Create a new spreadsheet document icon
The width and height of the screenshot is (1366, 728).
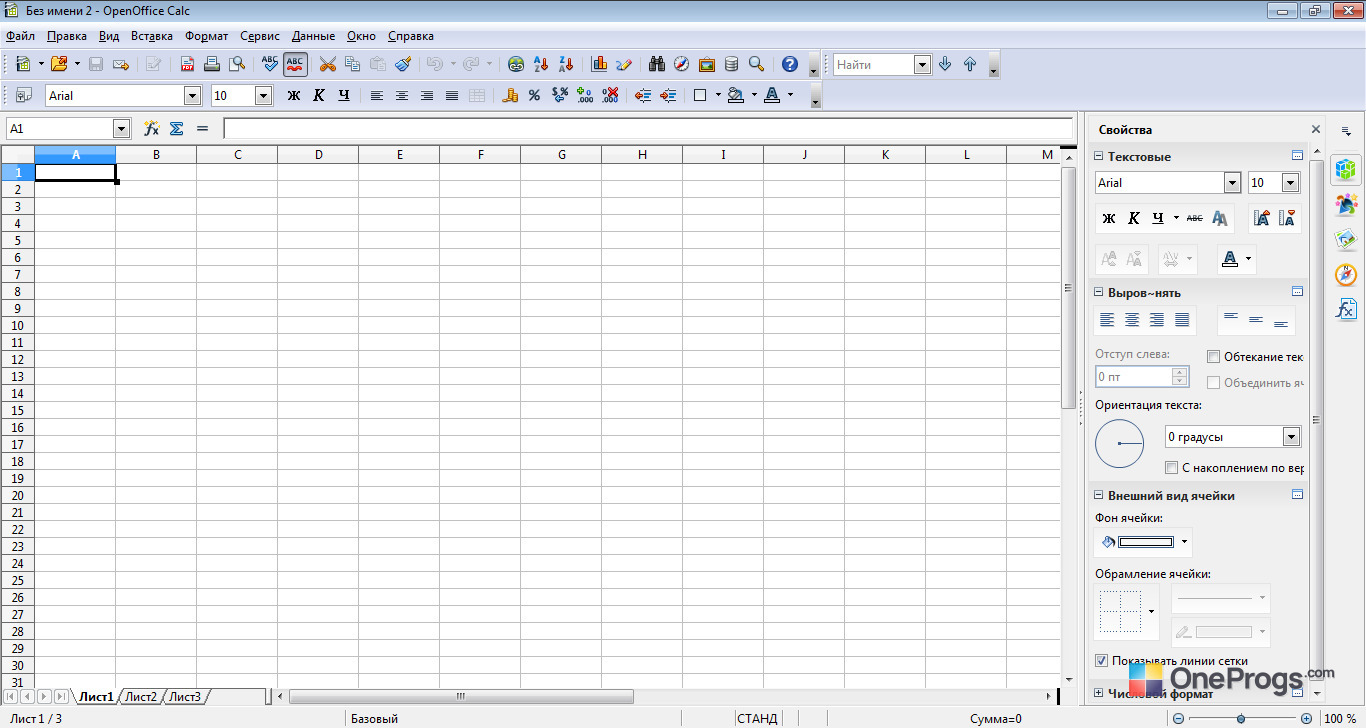click(x=23, y=64)
